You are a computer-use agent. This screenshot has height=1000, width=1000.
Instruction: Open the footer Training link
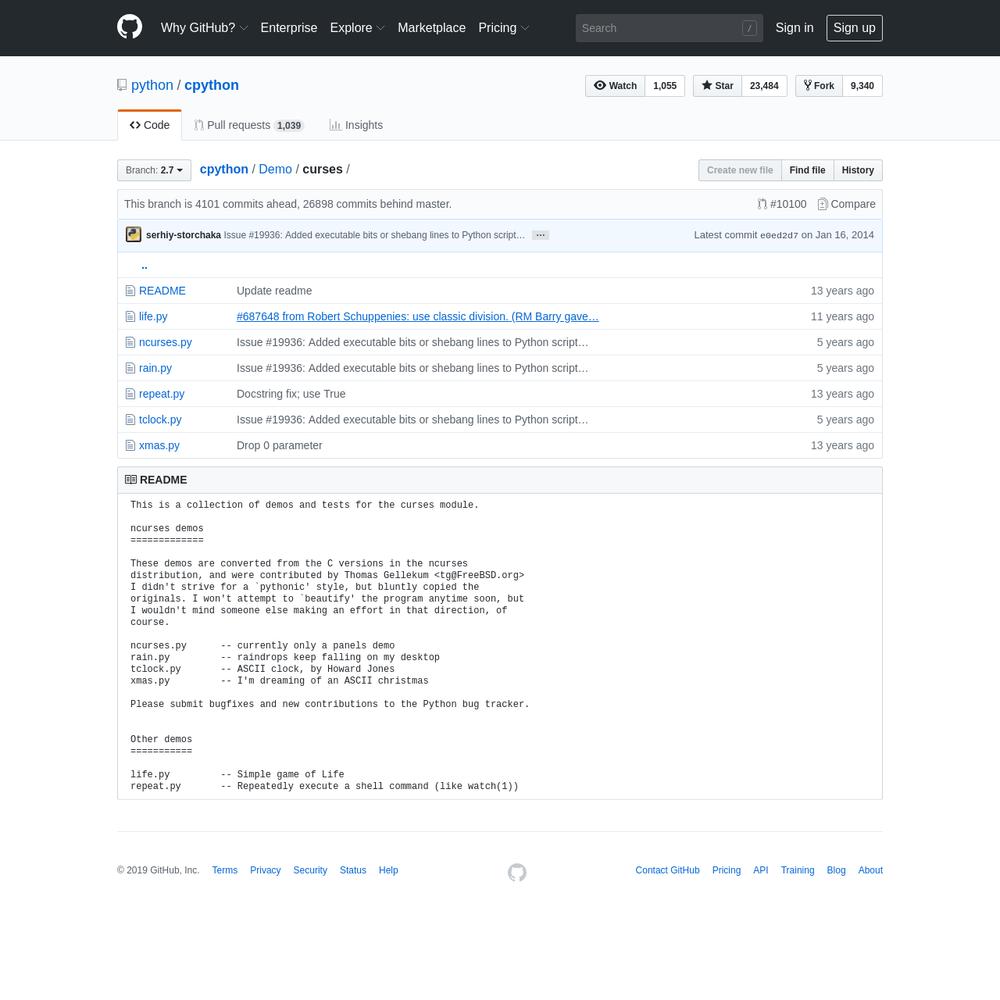pyautogui.click(x=797, y=870)
